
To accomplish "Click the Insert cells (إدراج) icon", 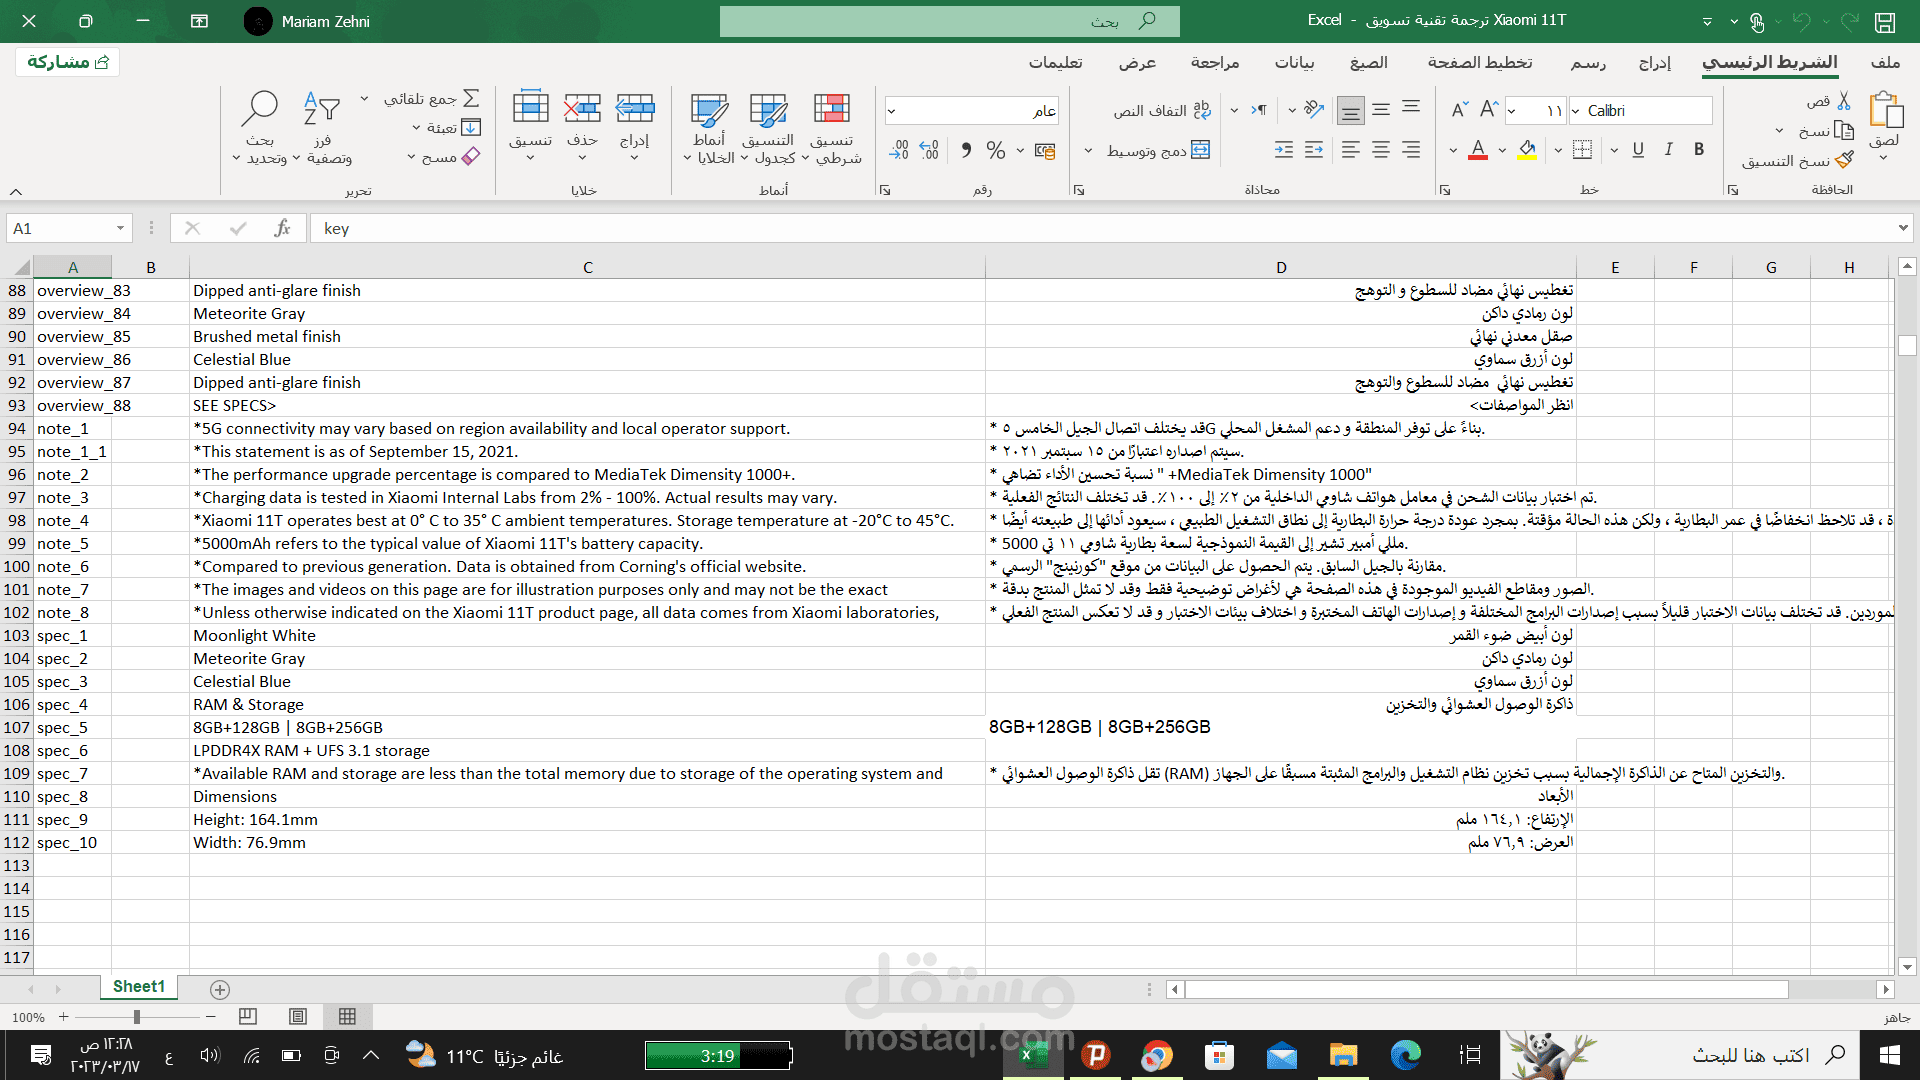I will click(x=635, y=108).
